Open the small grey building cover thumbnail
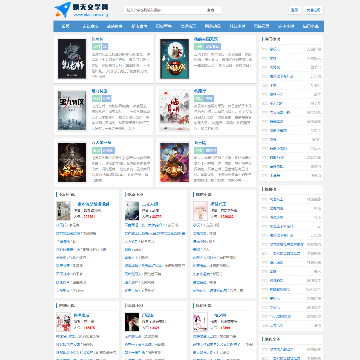360x360 pixels. [63, 210]
